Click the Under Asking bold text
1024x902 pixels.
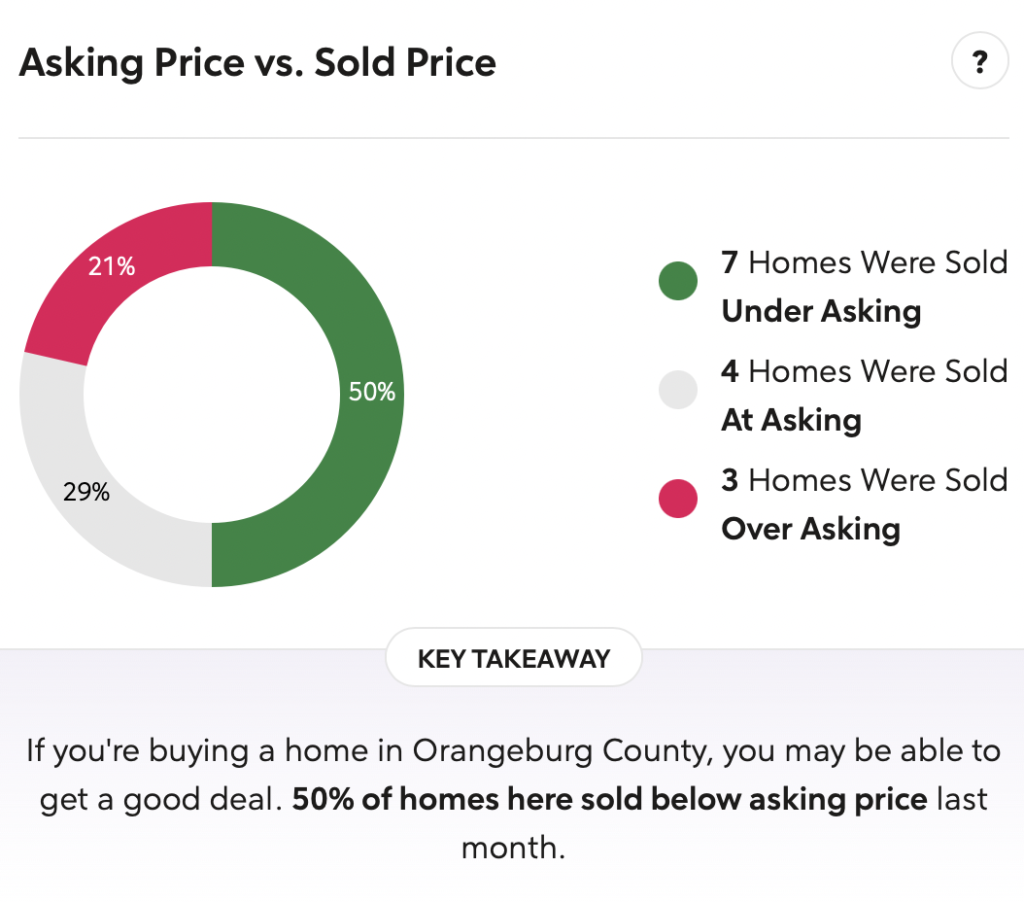[x=822, y=311]
